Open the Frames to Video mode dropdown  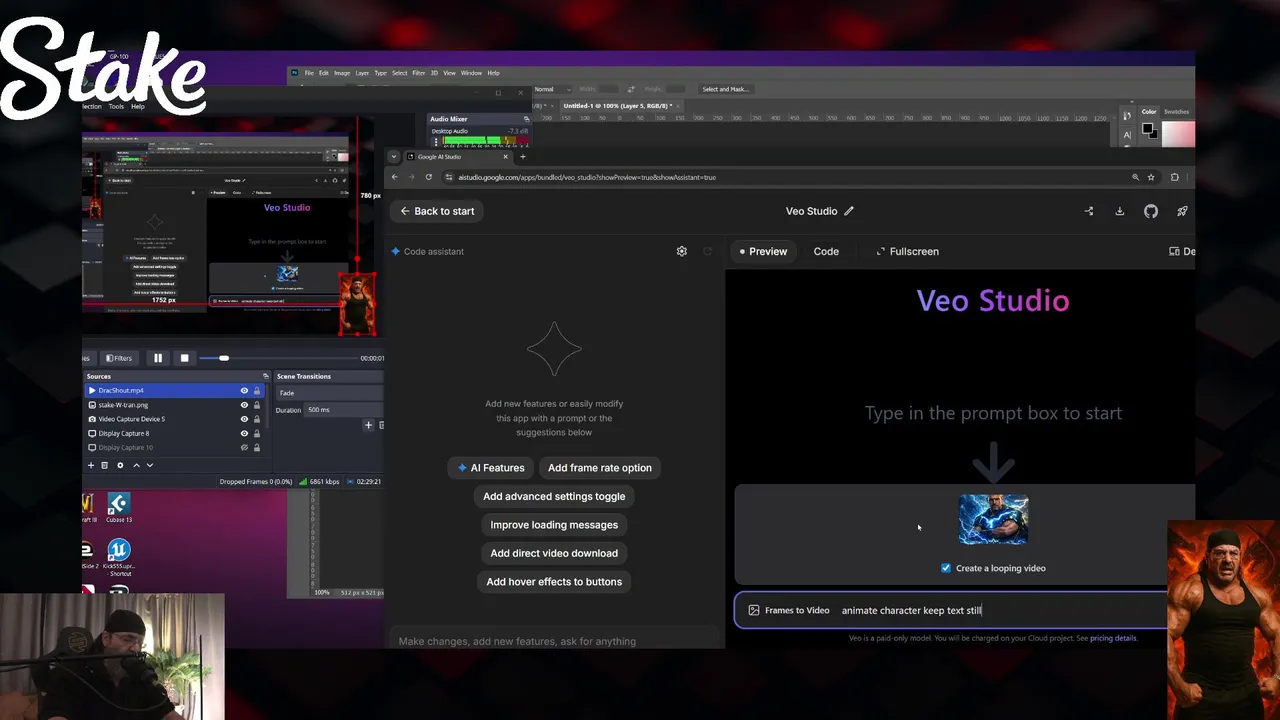pyautogui.click(x=788, y=610)
